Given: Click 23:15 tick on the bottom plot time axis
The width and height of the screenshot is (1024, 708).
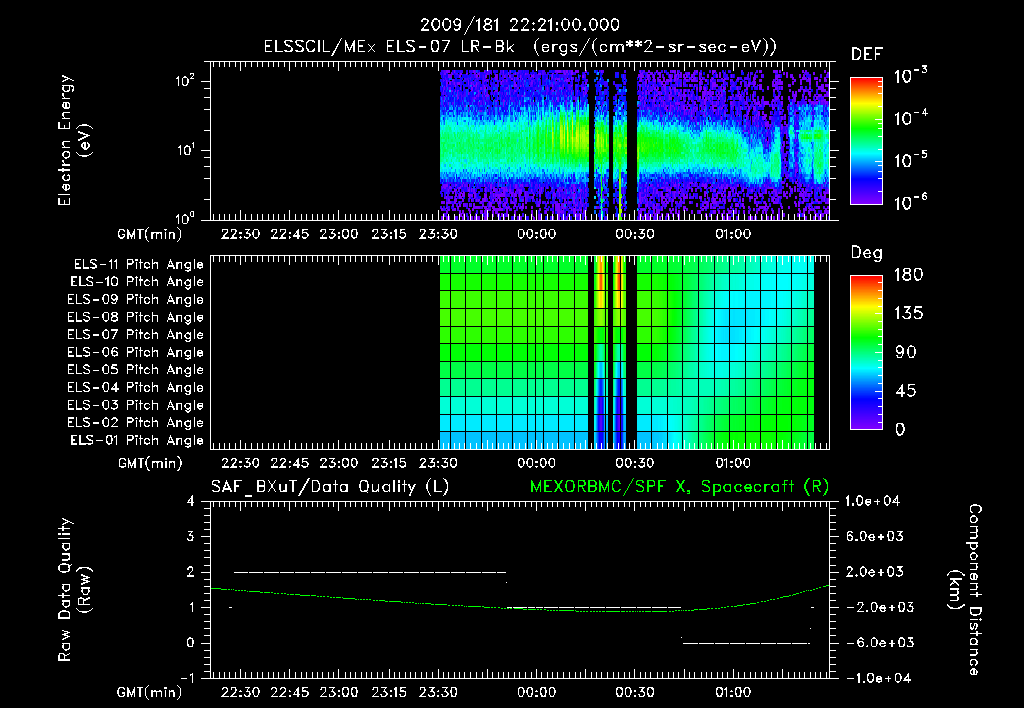Looking at the screenshot, I should [x=389, y=692].
